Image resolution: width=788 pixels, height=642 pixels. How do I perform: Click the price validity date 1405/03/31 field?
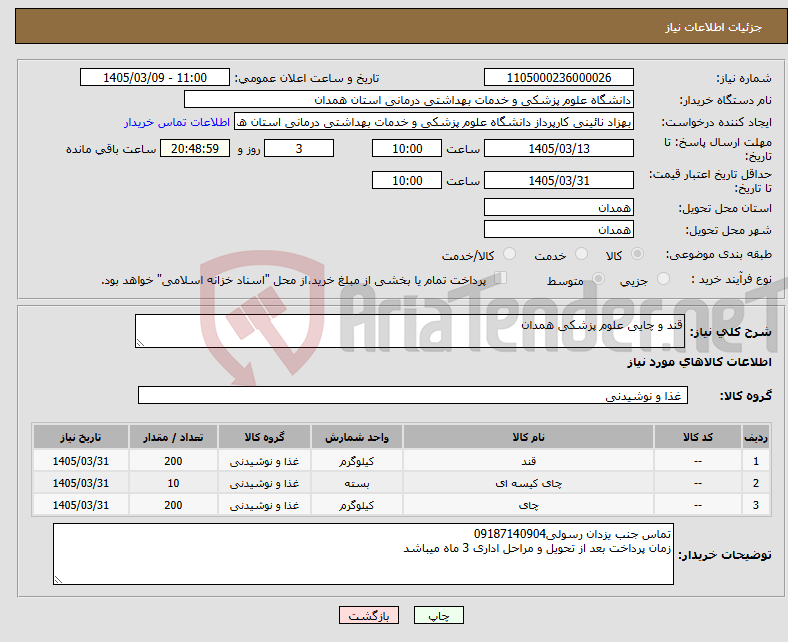(558, 180)
